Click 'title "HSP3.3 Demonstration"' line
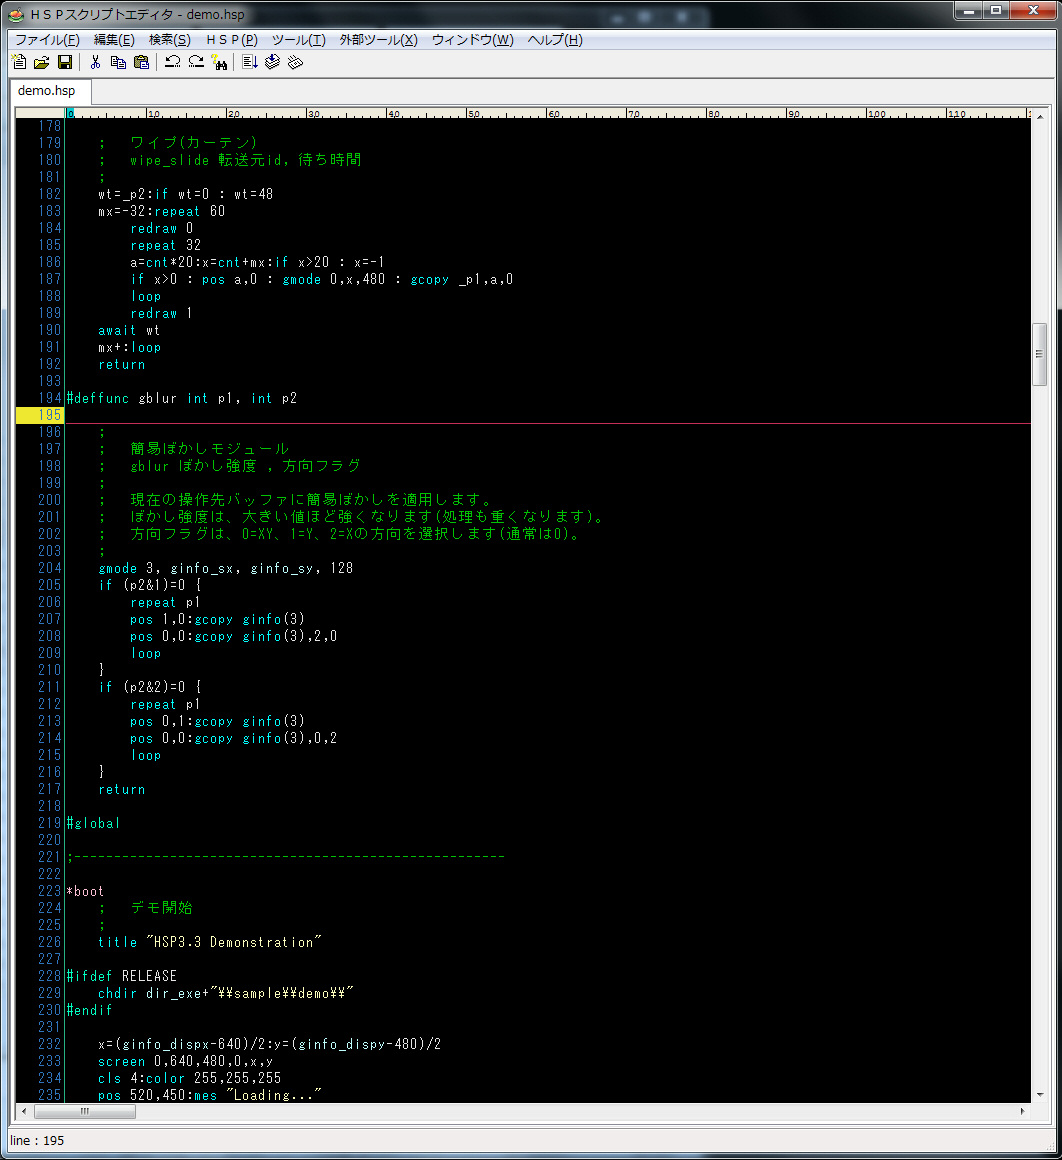Screen dimensions: 1062x1160 point(210,942)
